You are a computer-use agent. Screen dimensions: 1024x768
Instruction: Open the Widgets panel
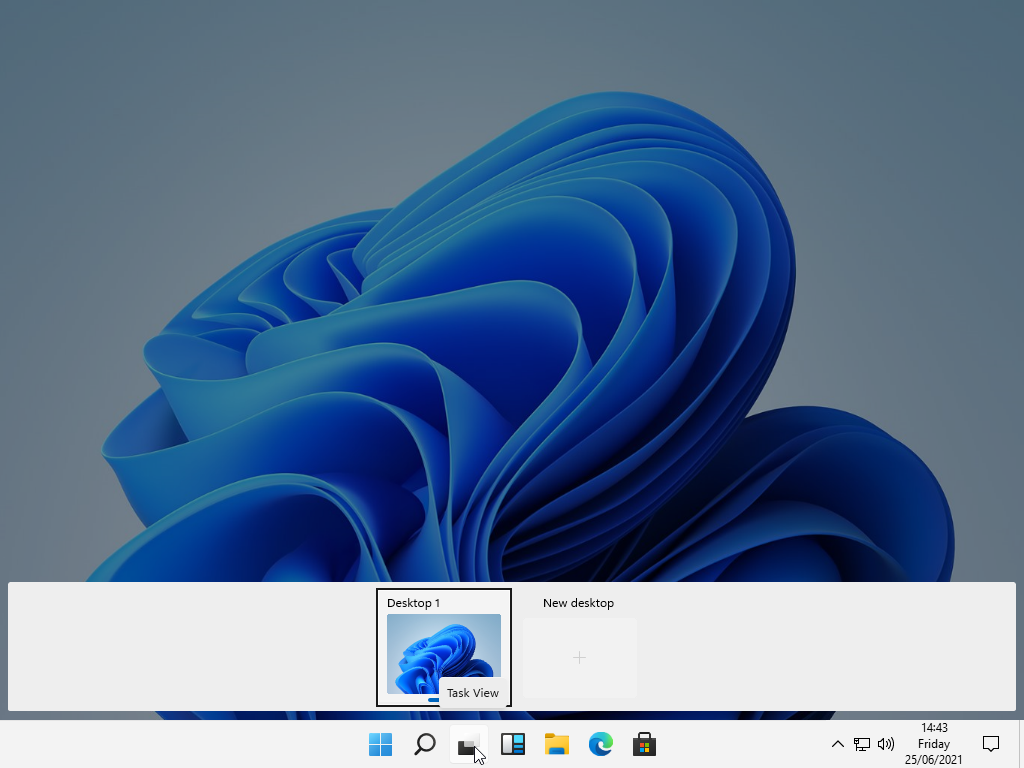pos(513,744)
